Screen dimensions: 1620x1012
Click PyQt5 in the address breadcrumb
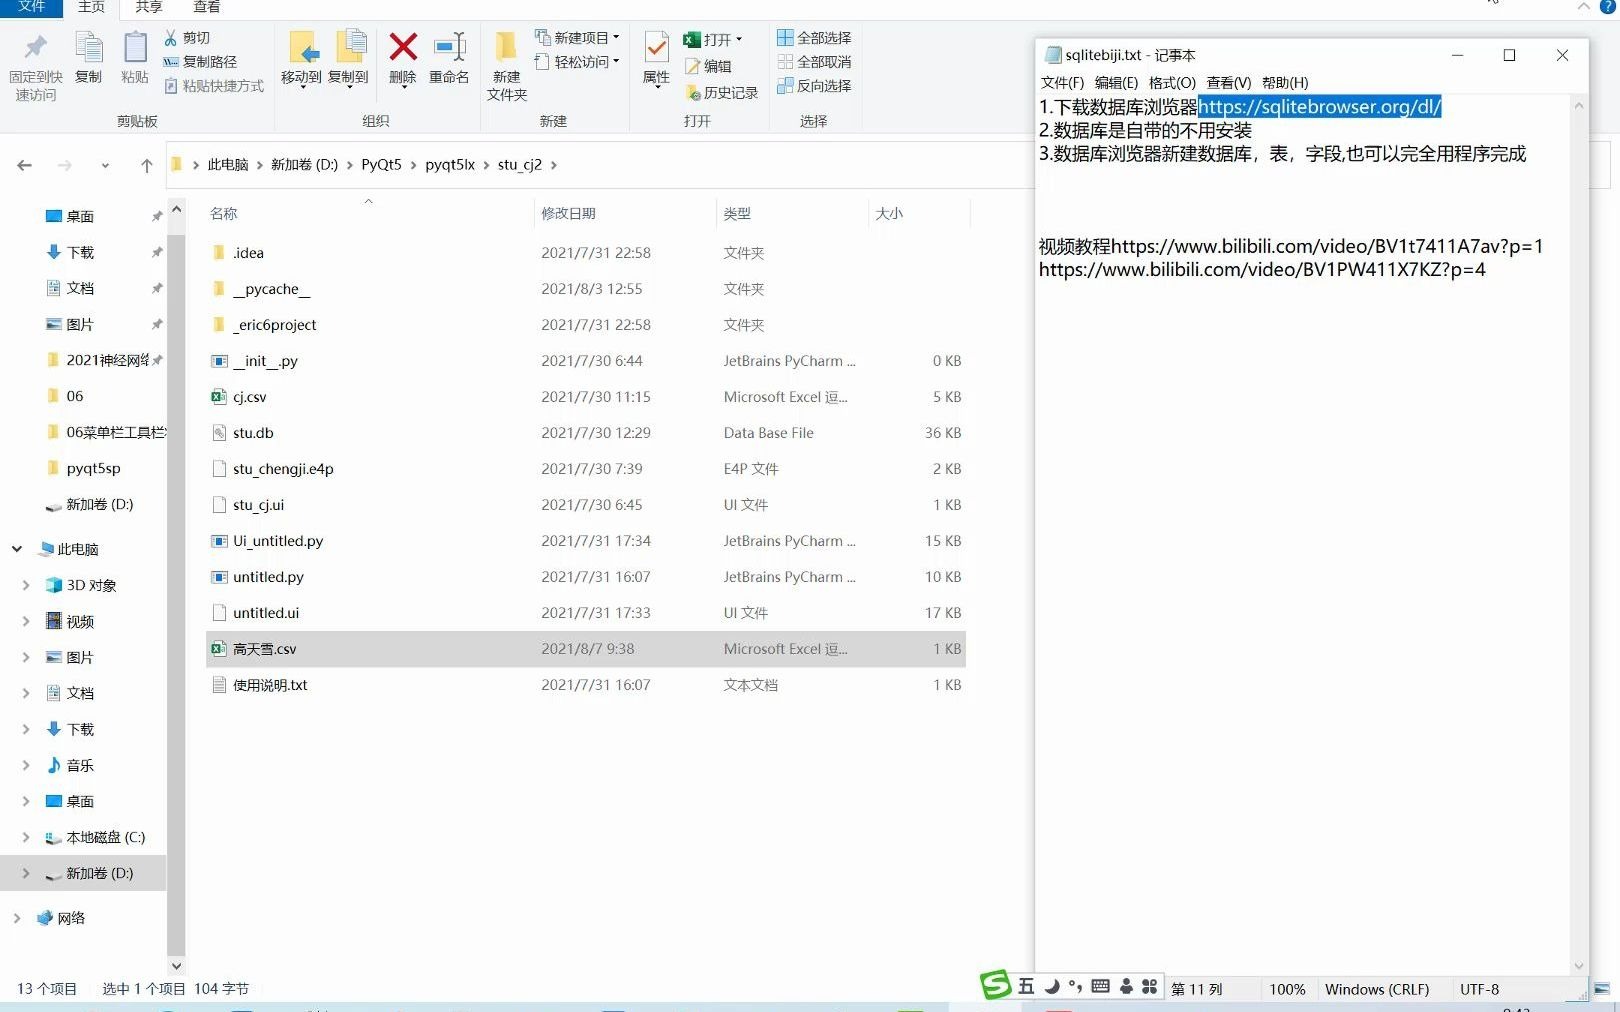tap(381, 165)
